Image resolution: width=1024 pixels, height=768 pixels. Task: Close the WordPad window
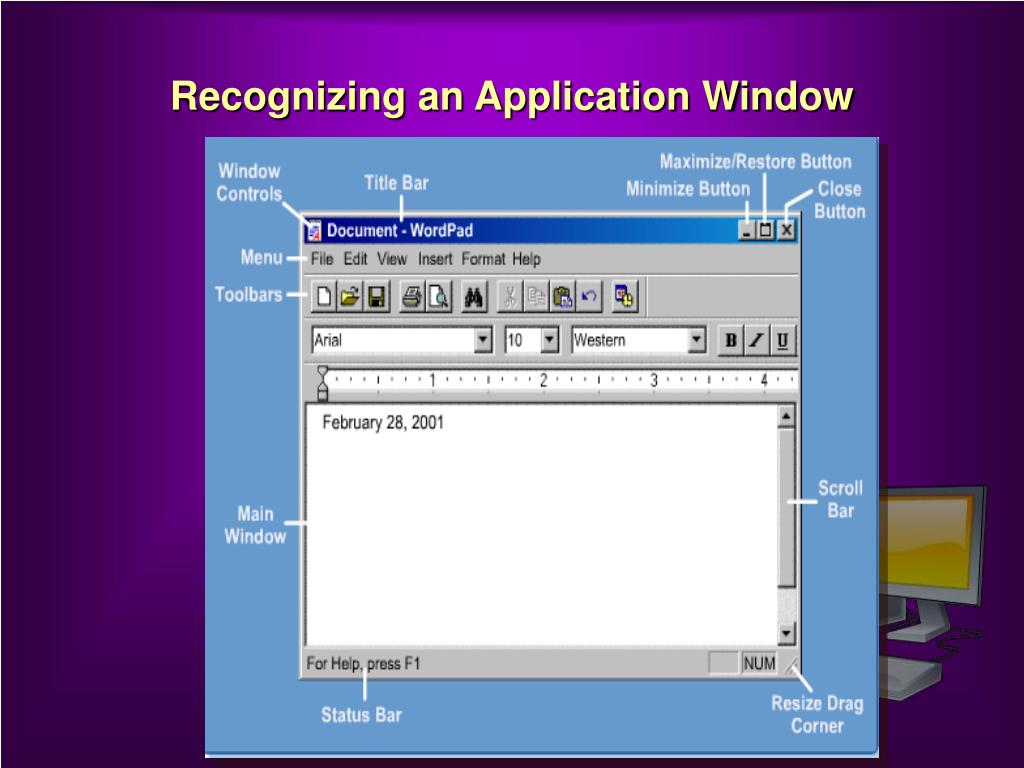coord(787,231)
